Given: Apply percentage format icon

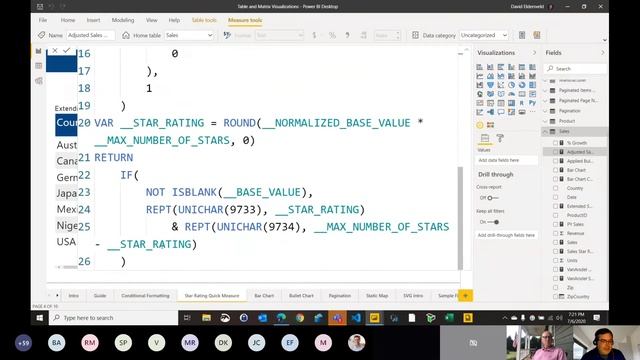Looking at the screenshot, I should click(x=332, y=36).
